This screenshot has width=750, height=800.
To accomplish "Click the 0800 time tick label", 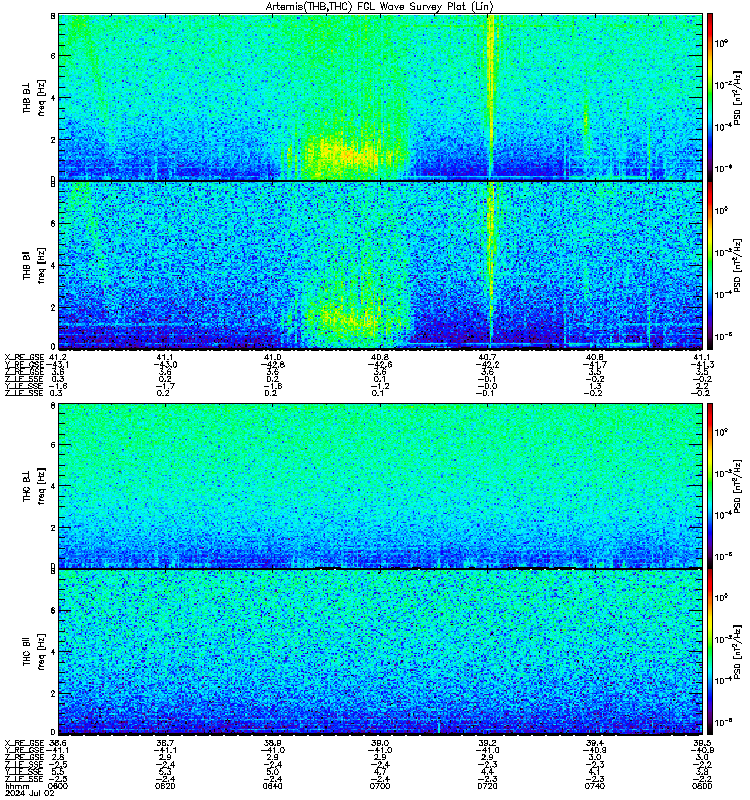I will (x=702, y=787).
